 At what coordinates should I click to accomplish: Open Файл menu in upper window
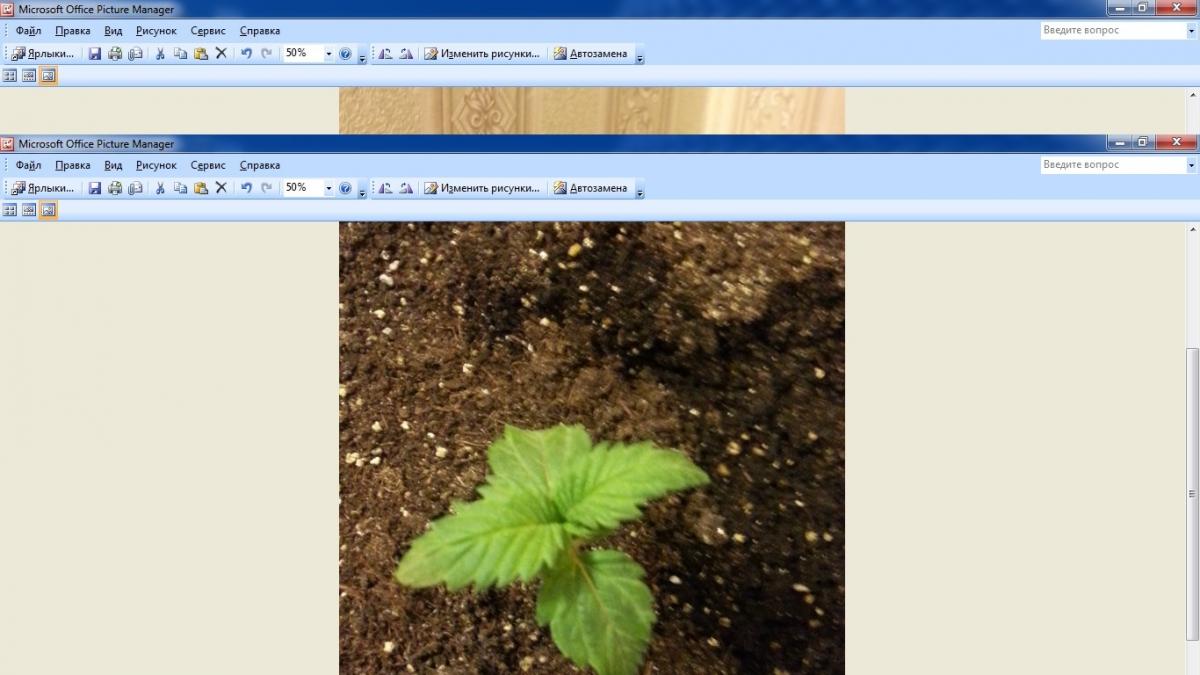(28, 31)
